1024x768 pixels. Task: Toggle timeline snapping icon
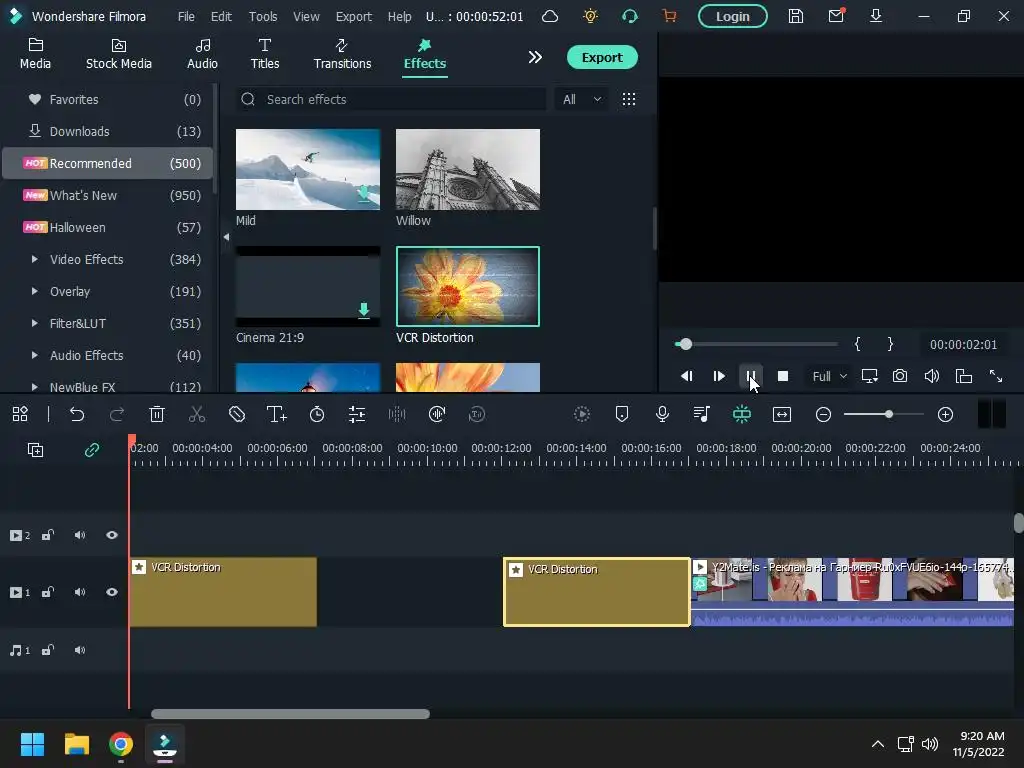click(x=742, y=414)
